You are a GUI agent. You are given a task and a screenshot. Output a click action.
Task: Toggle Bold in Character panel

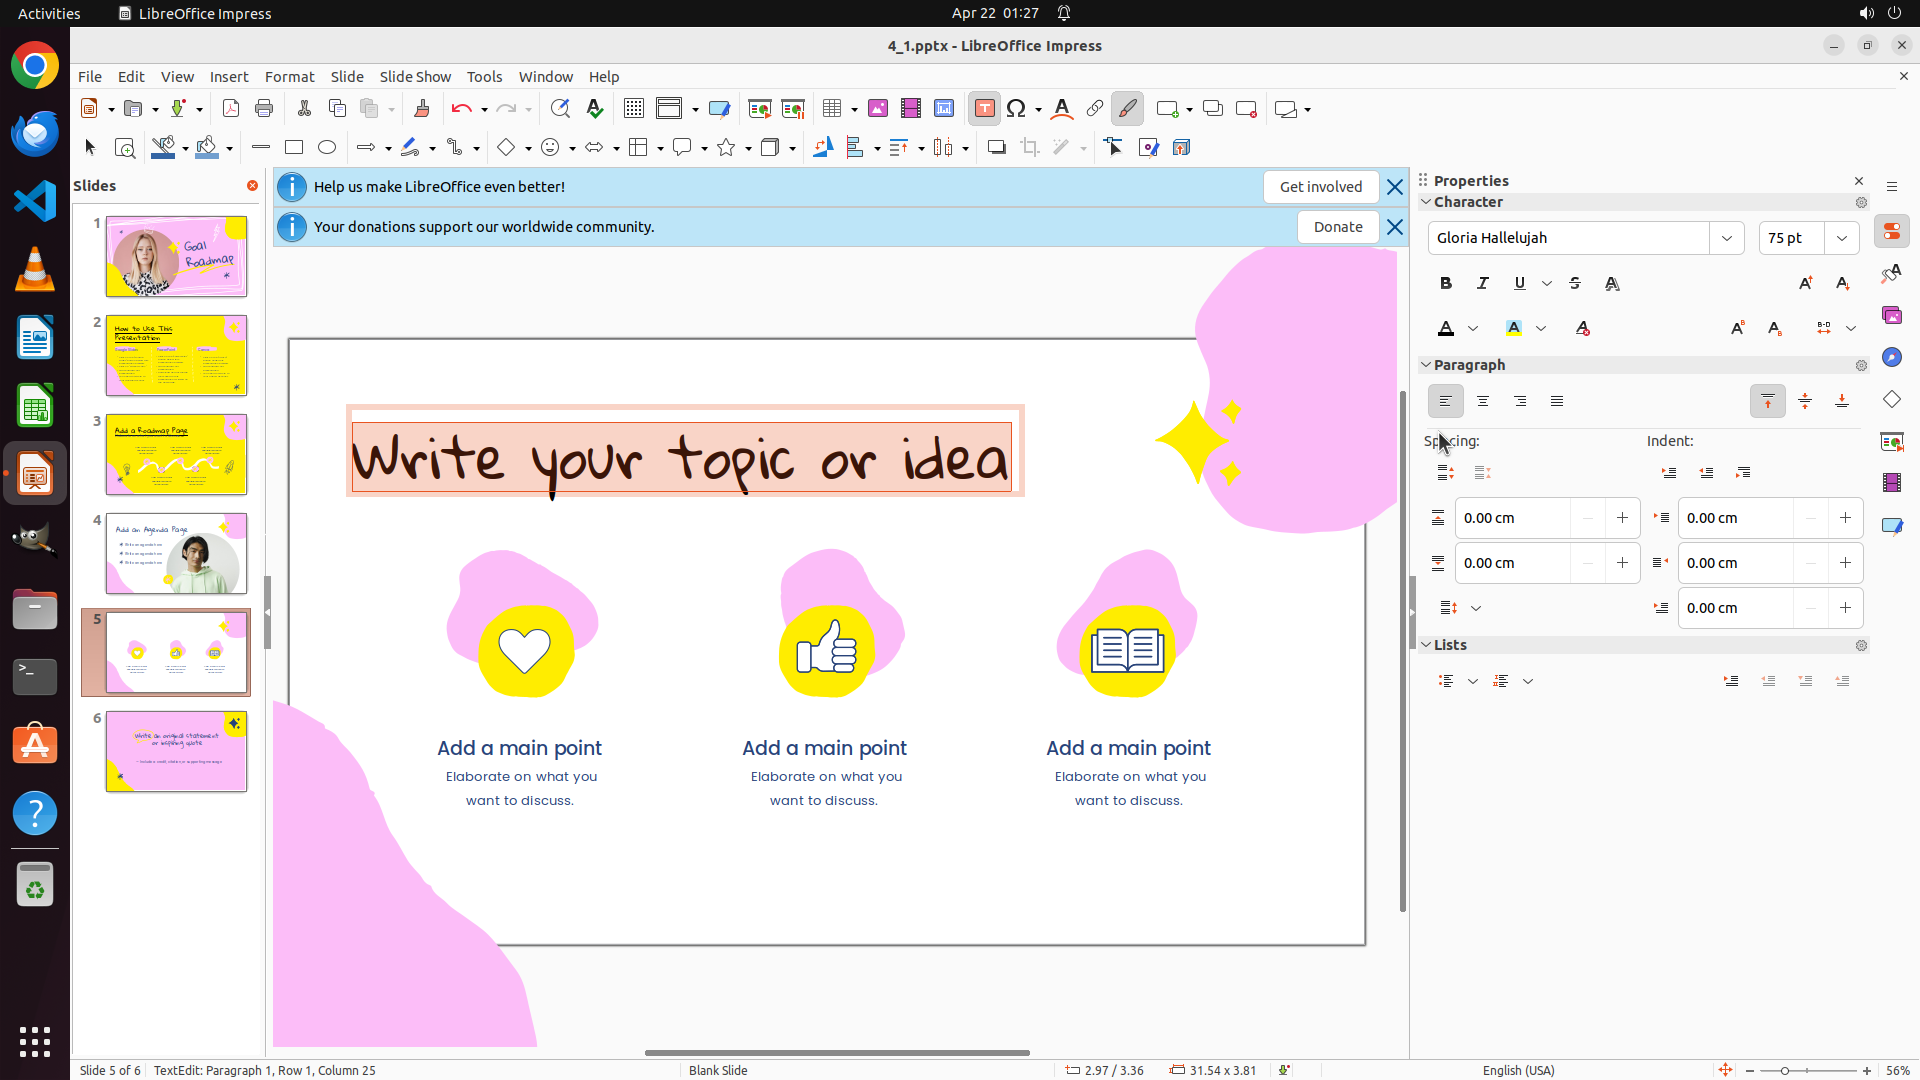coord(1446,284)
